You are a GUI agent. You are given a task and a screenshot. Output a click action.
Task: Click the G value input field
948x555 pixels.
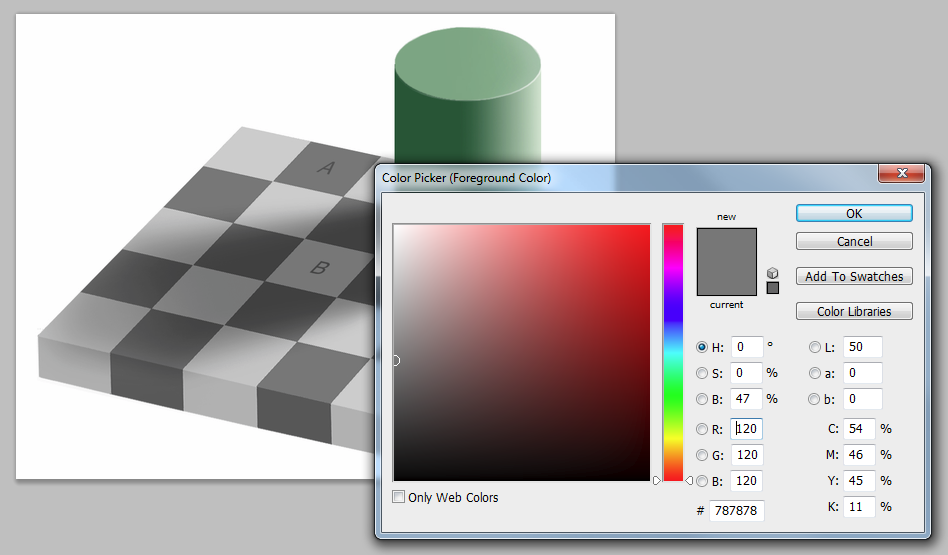pyautogui.click(x=747, y=455)
